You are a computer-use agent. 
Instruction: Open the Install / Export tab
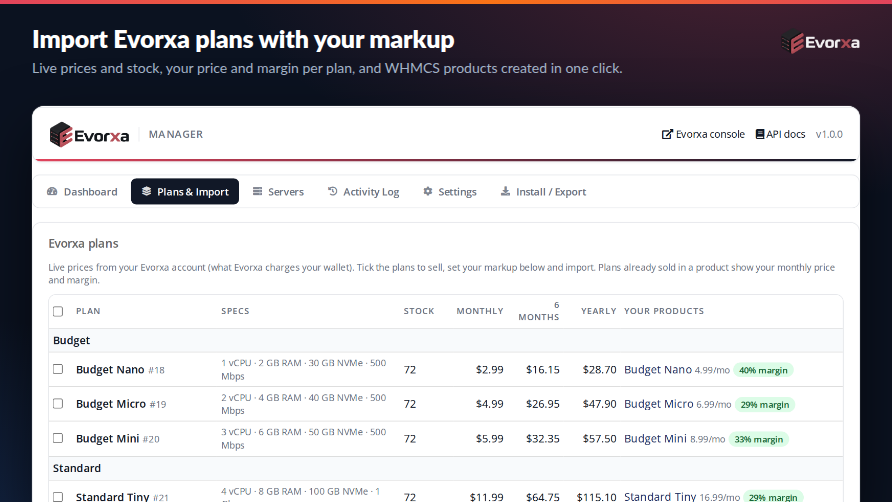tap(543, 192)
